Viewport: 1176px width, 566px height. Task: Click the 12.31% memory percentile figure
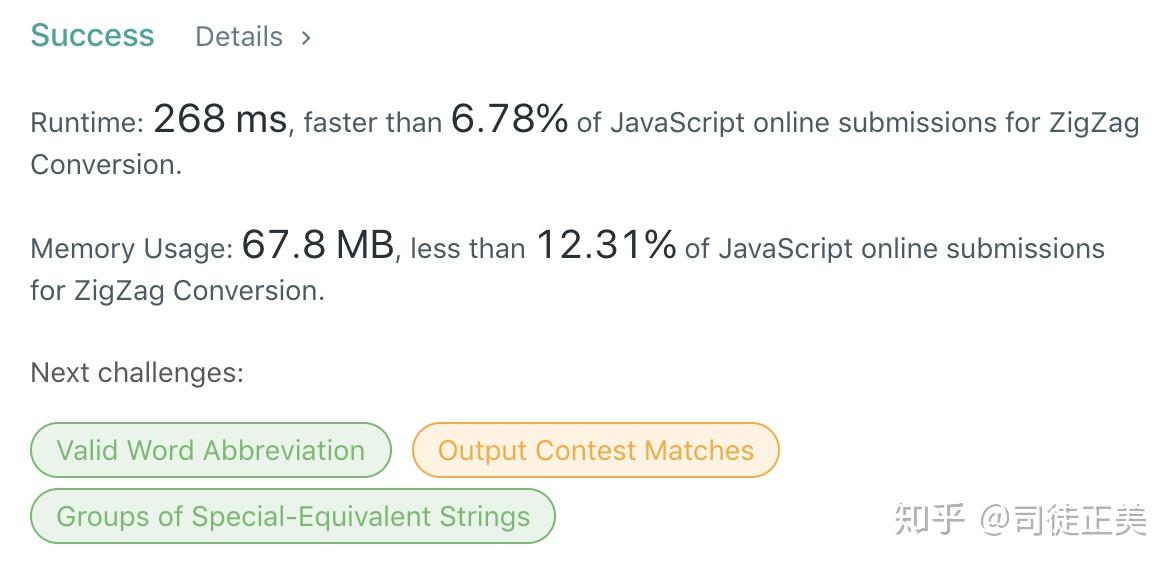[606, 245]
